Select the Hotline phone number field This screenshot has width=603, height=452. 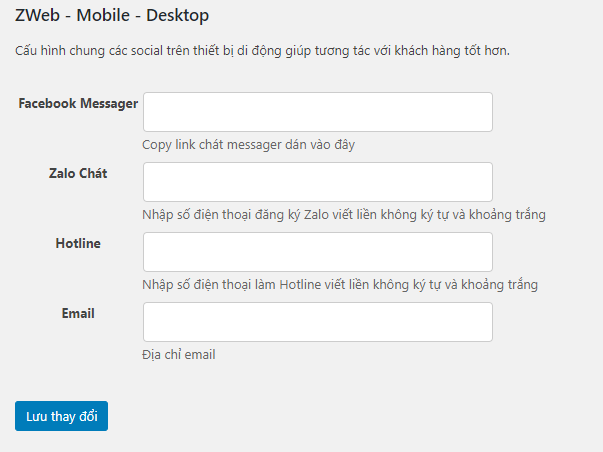point(318,252)
